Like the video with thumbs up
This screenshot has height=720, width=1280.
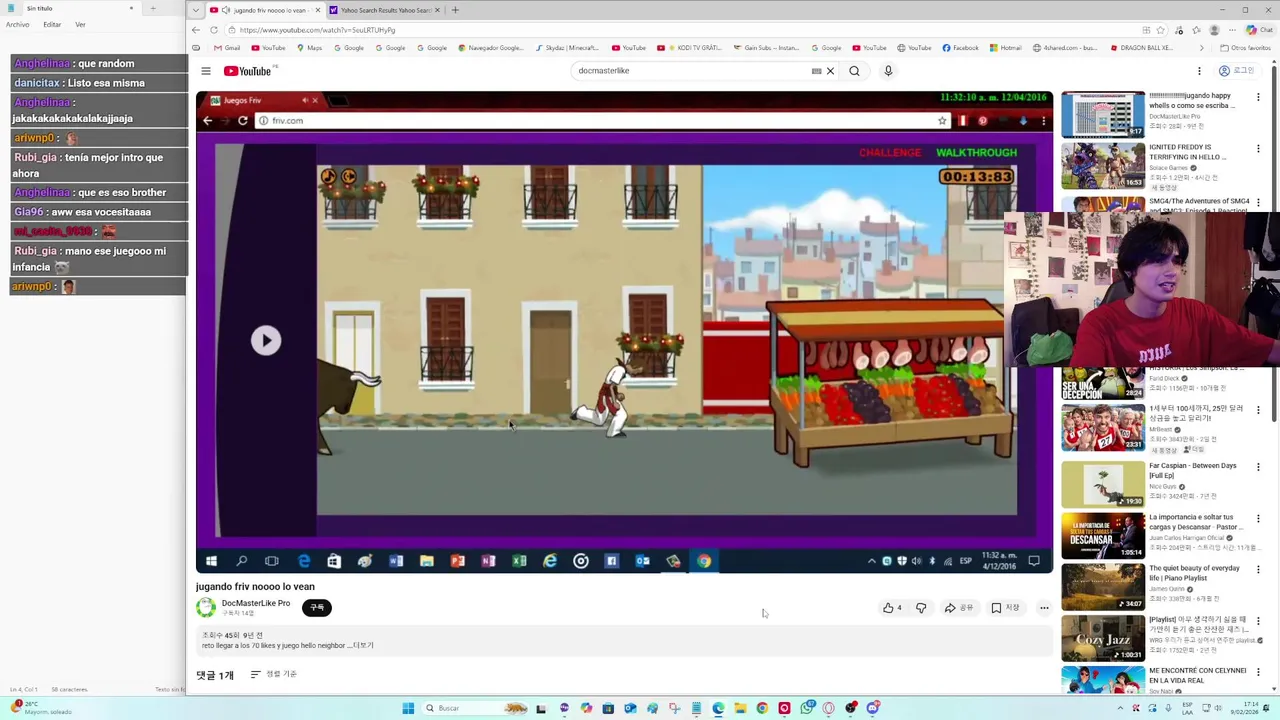[x=892, y=608]
